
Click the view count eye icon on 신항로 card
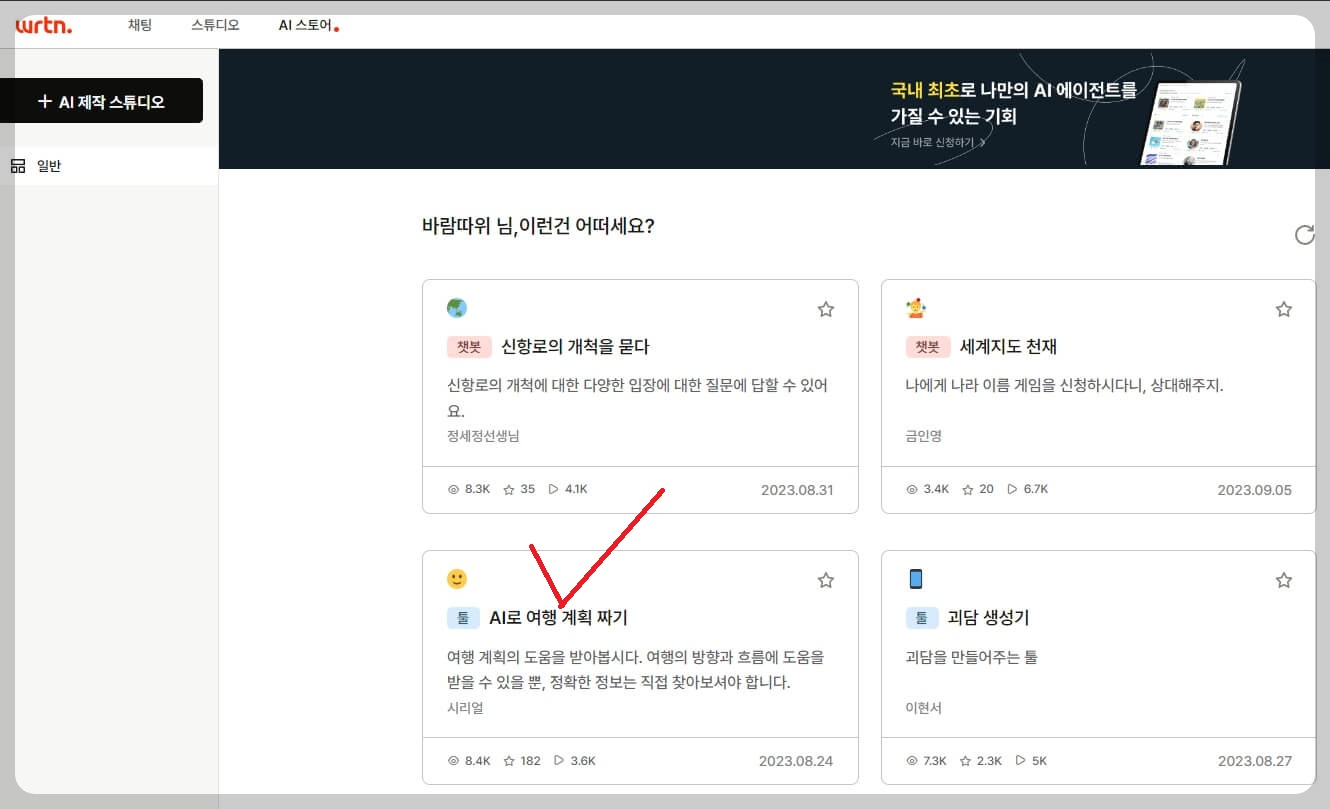click(453, 489)
